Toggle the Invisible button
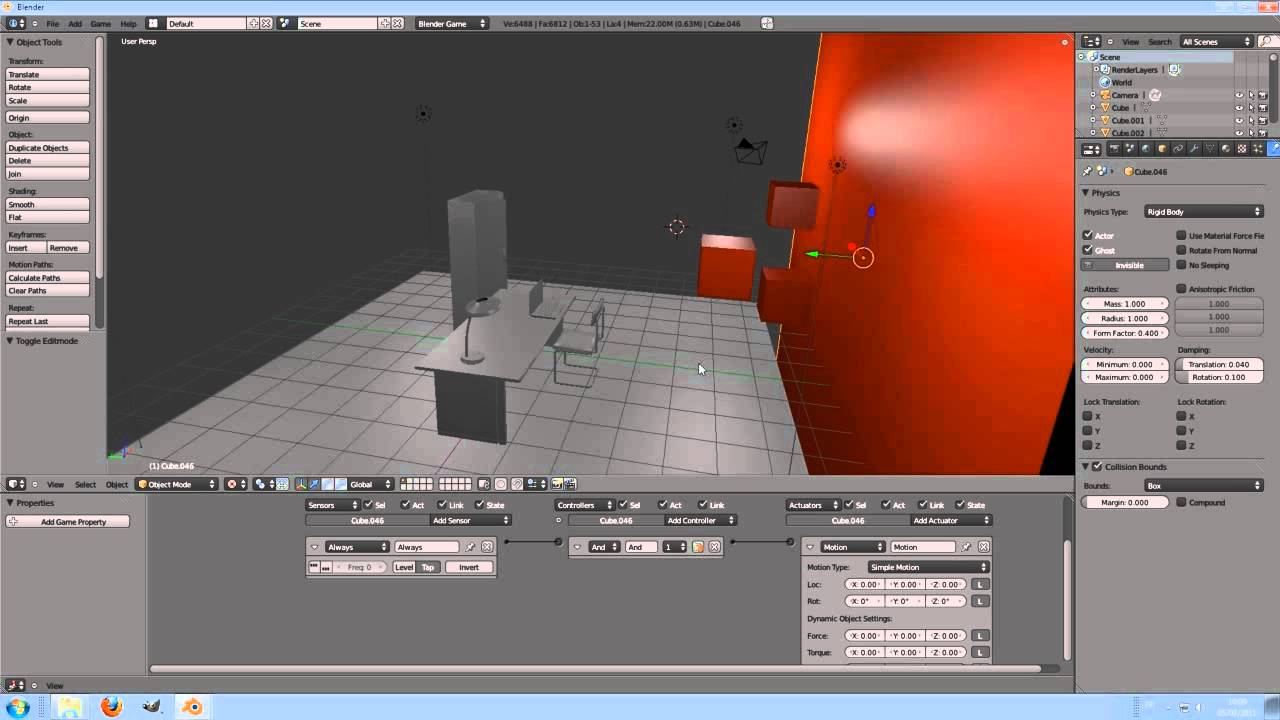 pos(1126,265)
